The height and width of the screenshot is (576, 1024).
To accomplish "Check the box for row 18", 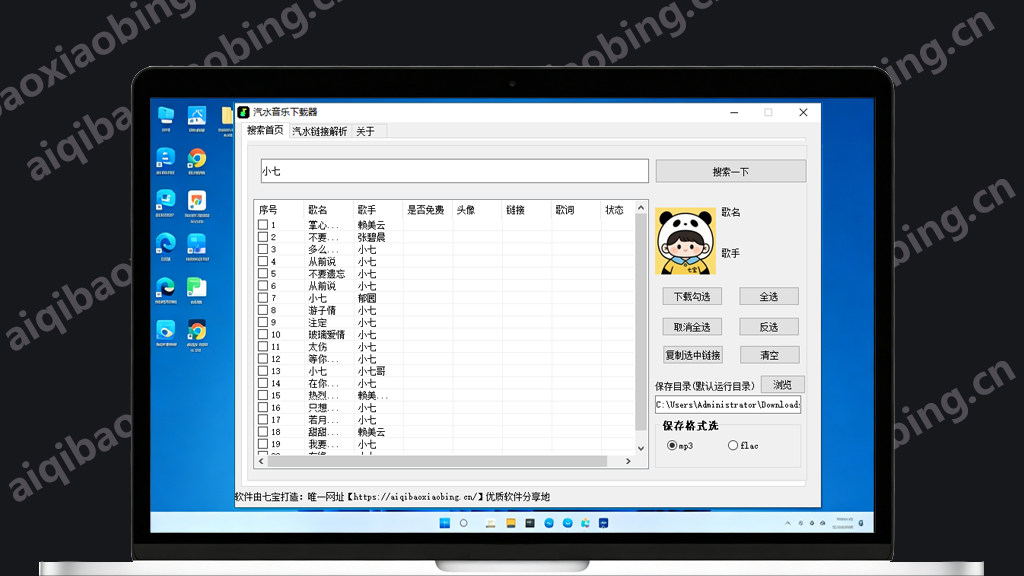I will [263, 432].
